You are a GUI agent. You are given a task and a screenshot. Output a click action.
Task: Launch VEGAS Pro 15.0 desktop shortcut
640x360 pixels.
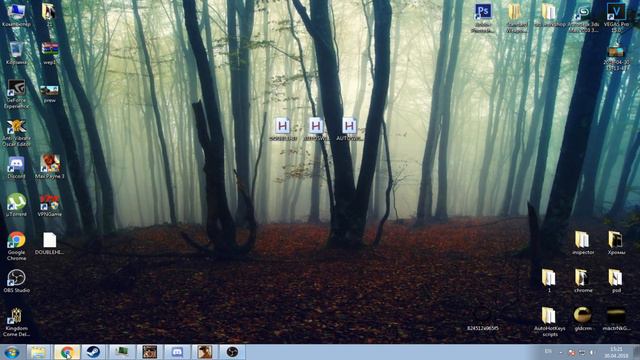click(x=616, y=18)
